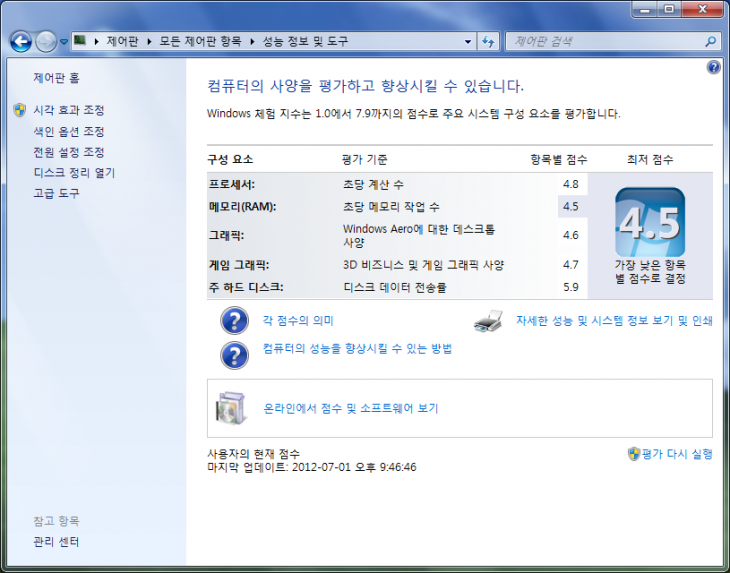This screenshot has height=573, width=730.
Task: Open 전원 설정 조정 link
Action: pyautogui.click(x=69, y=152)
